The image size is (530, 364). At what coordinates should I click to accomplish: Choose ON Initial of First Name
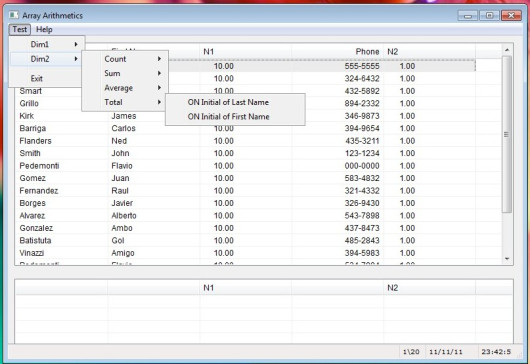235,117
